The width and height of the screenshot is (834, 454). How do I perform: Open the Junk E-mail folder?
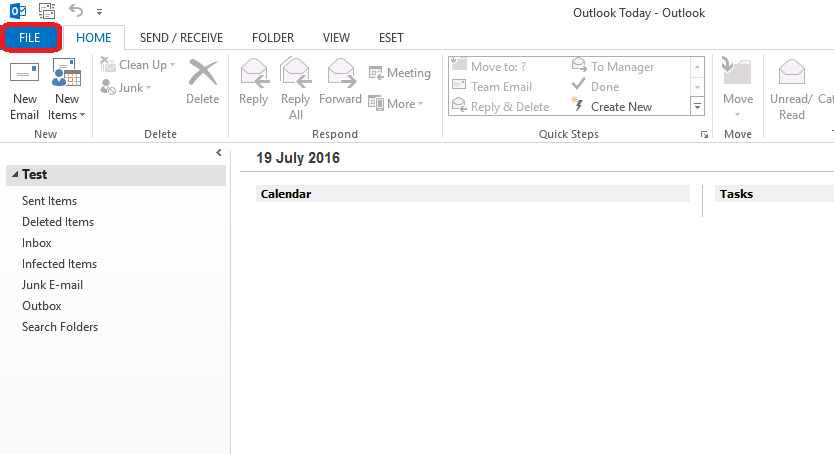coord(53,285)
